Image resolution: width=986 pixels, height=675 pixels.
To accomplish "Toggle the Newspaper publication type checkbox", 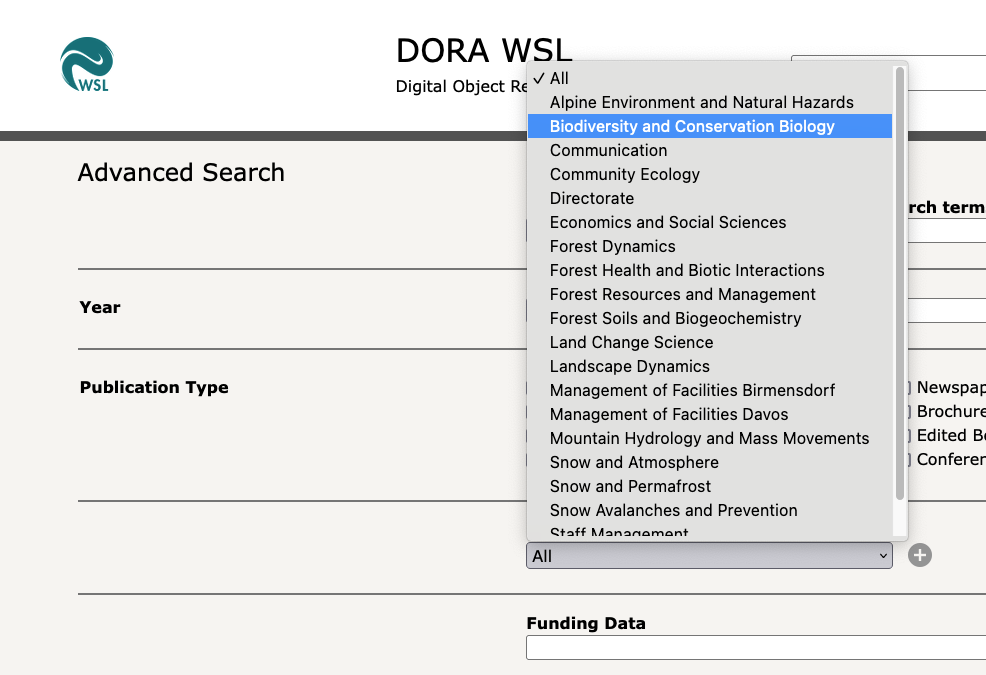I will pyautogui.click(x=908, y=388).
